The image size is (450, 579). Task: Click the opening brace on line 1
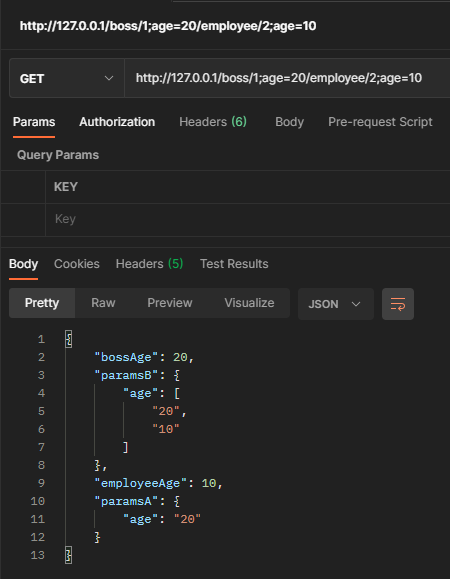click(x=69, y=339)
